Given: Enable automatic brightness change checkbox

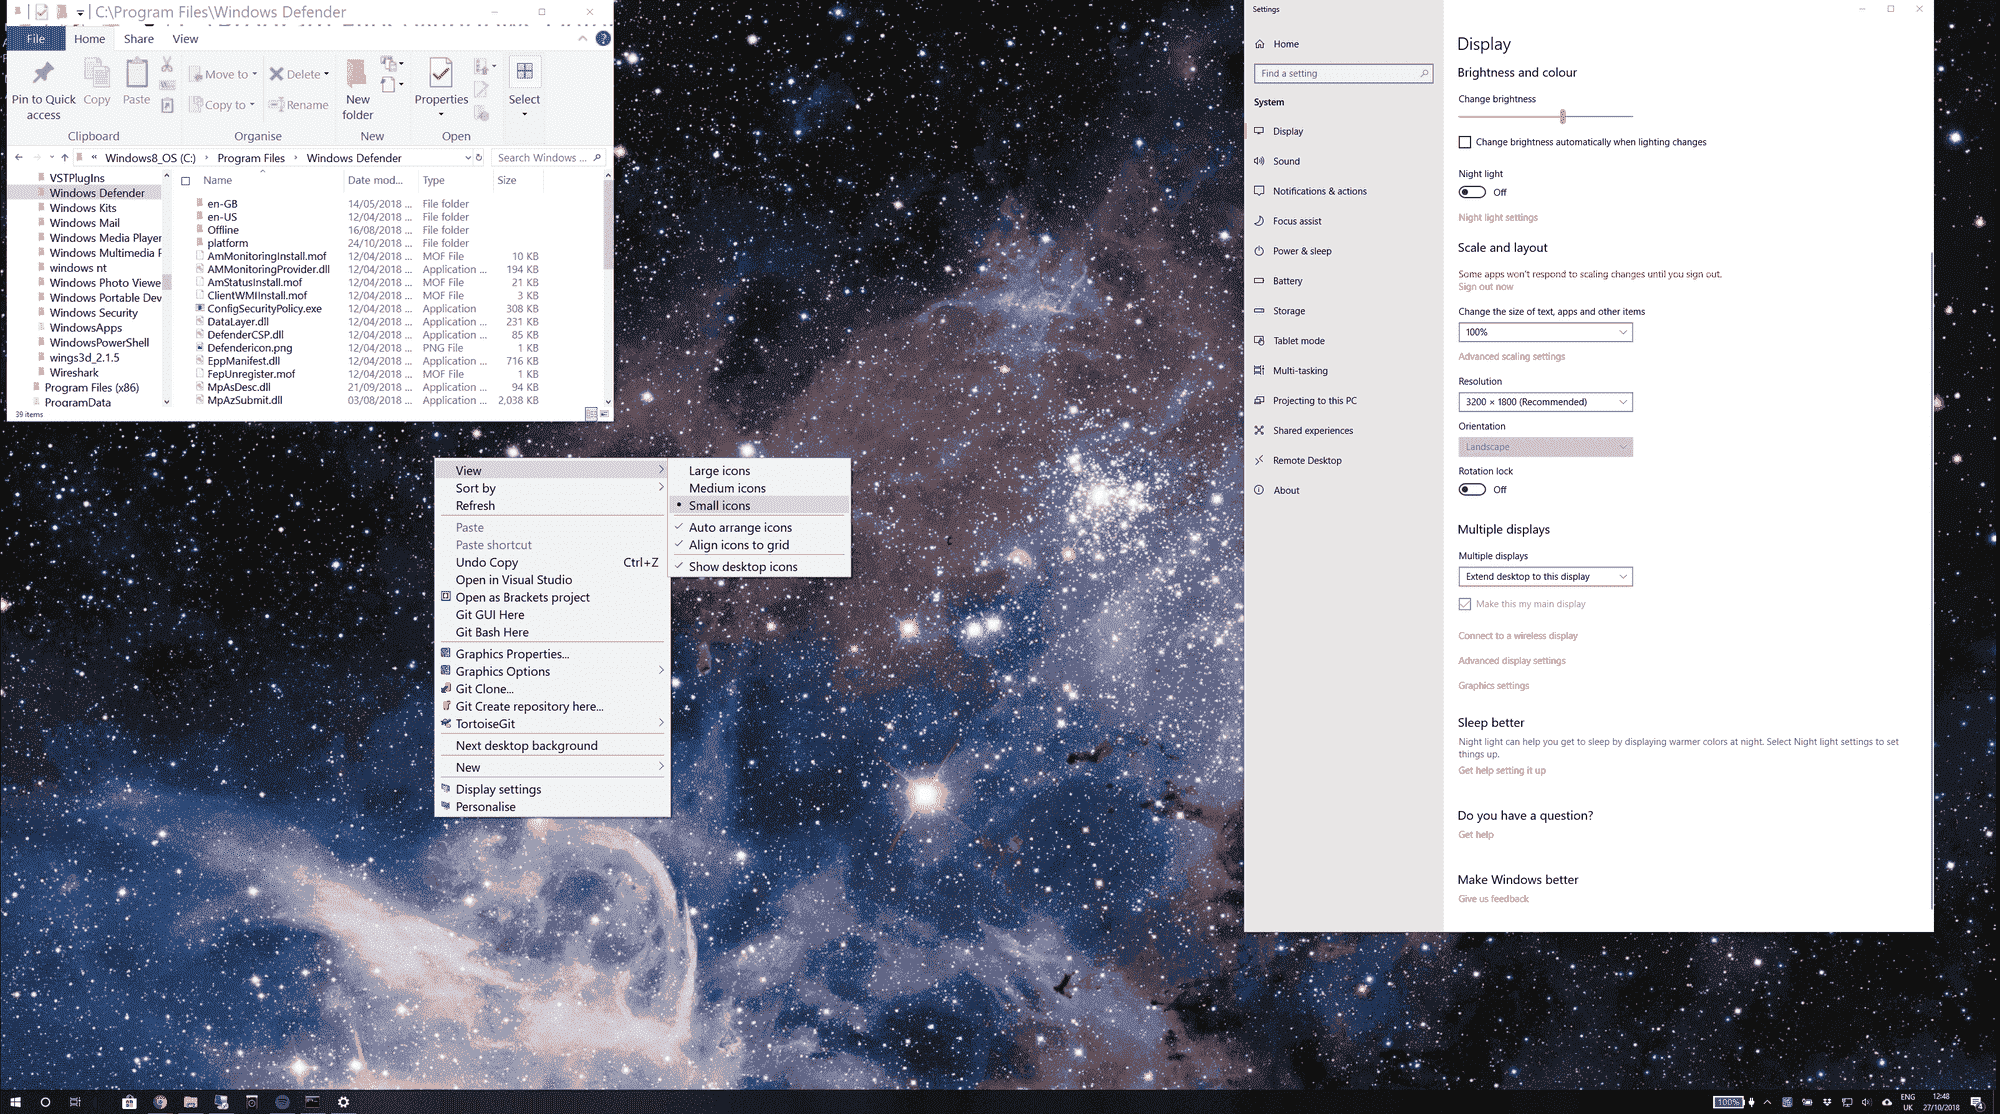Looking at the screenshot, I should pos(1465,142).
